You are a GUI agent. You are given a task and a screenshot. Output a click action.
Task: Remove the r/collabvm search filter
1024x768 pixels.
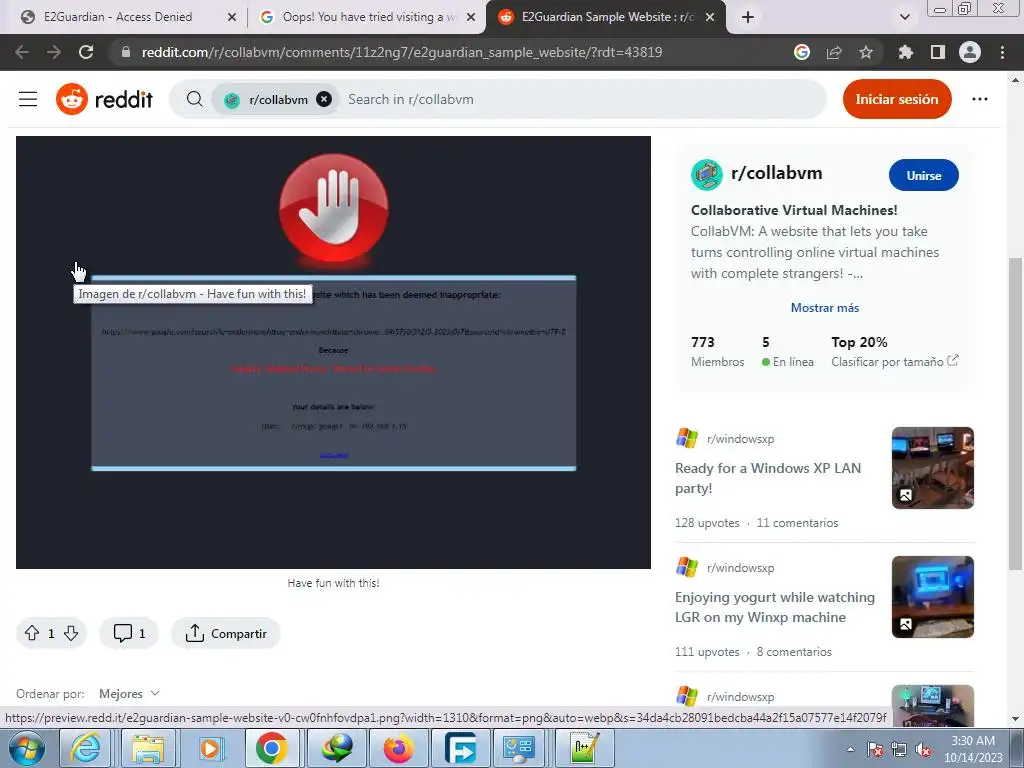[324, 99]
